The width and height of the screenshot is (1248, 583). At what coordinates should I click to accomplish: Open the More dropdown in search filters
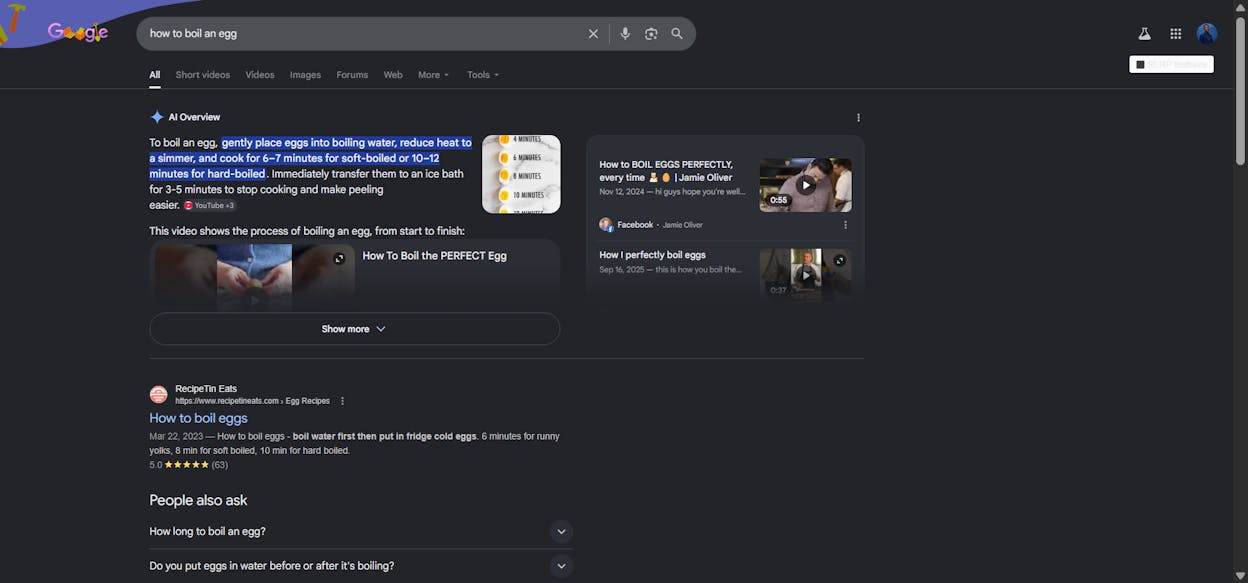pyautogui.click(x=434, y=75)
